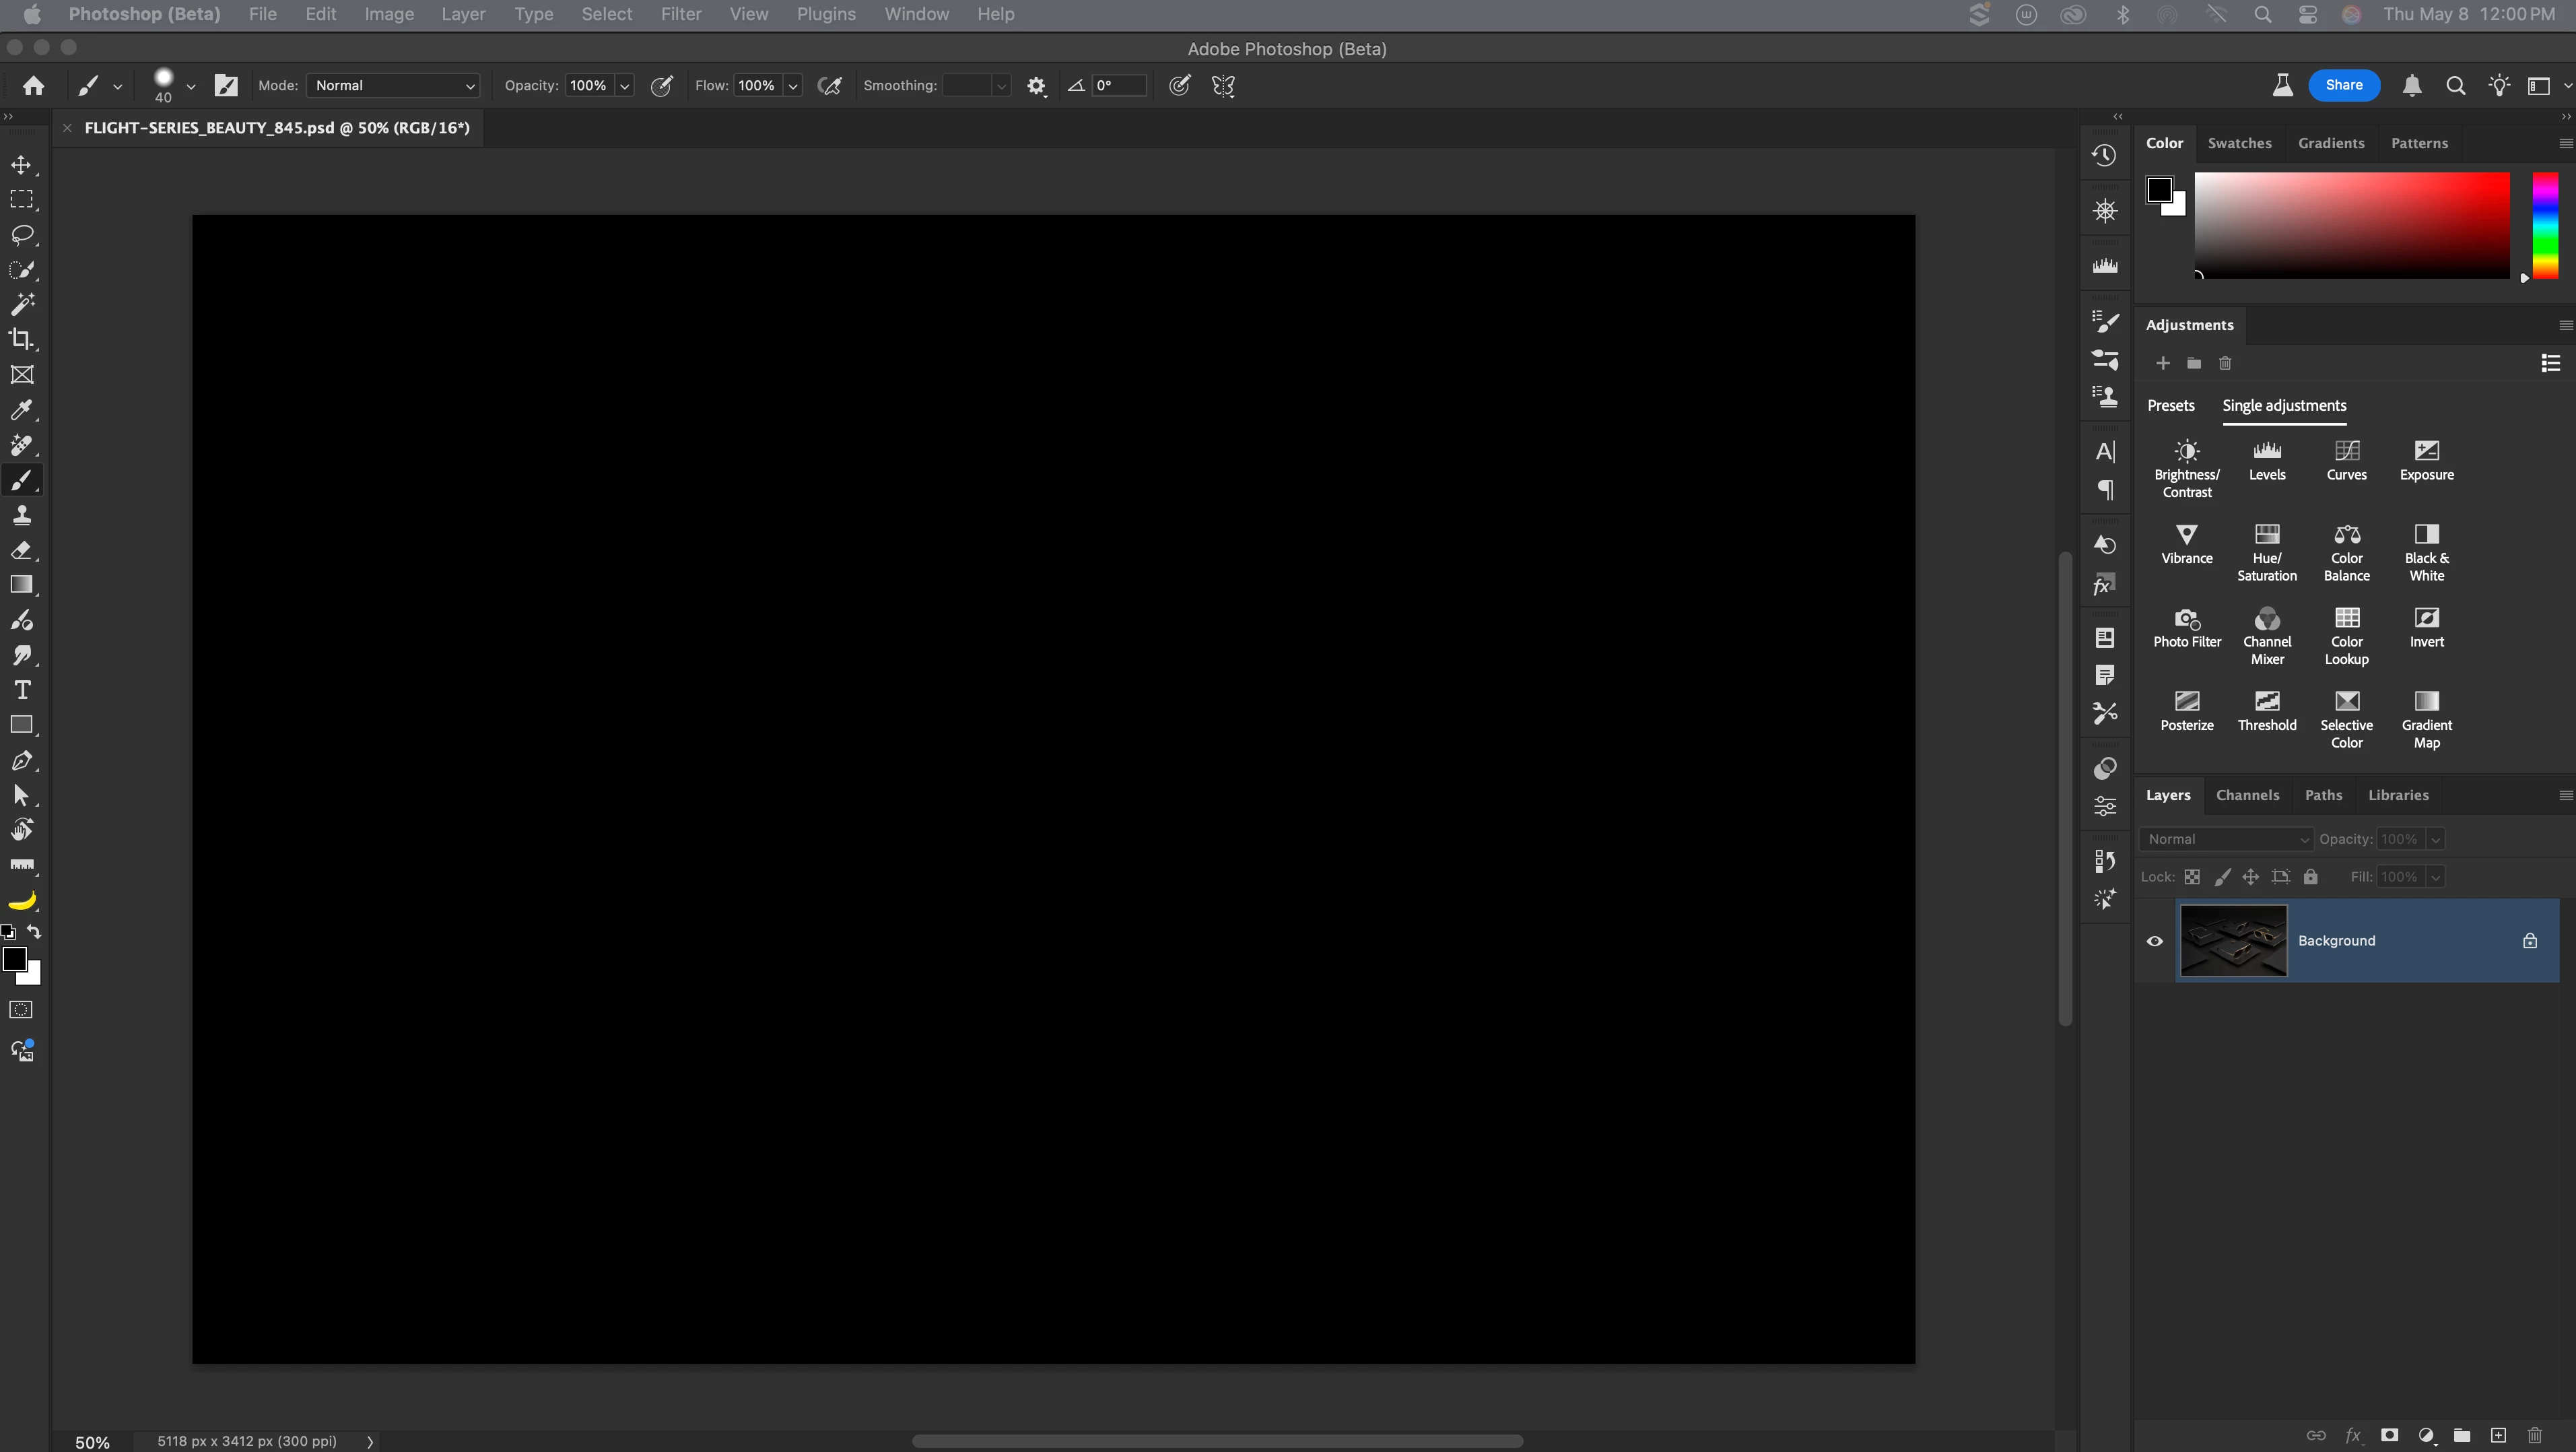Expand the Opacity dropdown in options bar
Image resolution: width=2576 pixels, height=1452 pixels.
click(625, 86)
